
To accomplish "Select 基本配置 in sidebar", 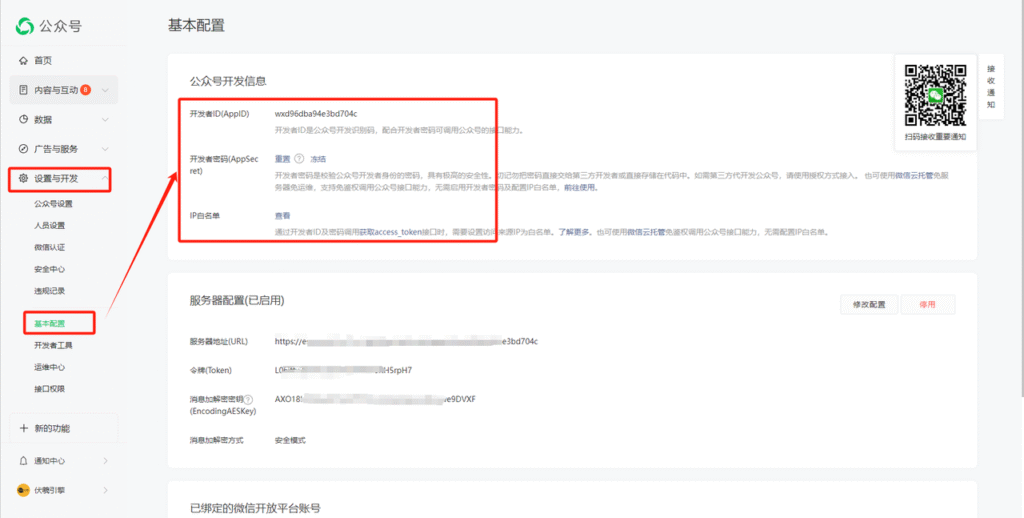I will click(x=50, y=324).
